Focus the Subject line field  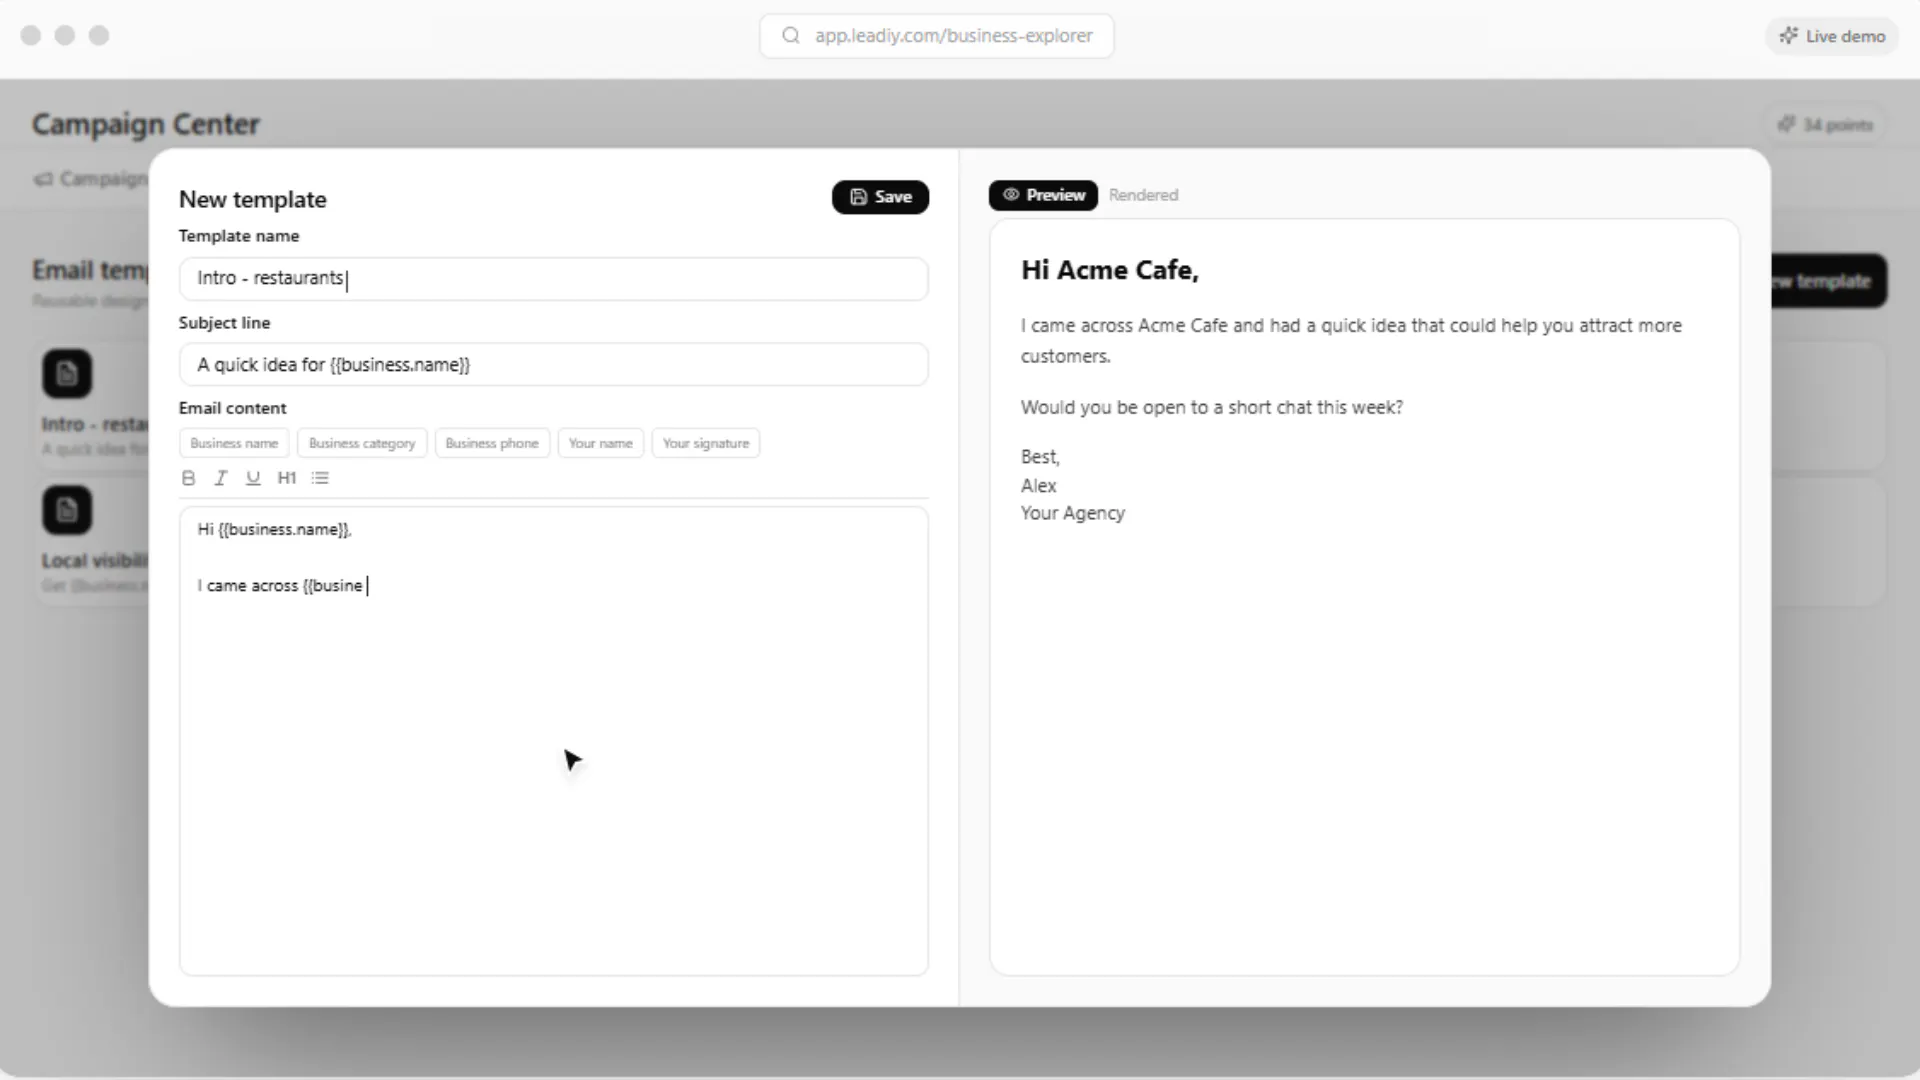[x=554, y=365]
